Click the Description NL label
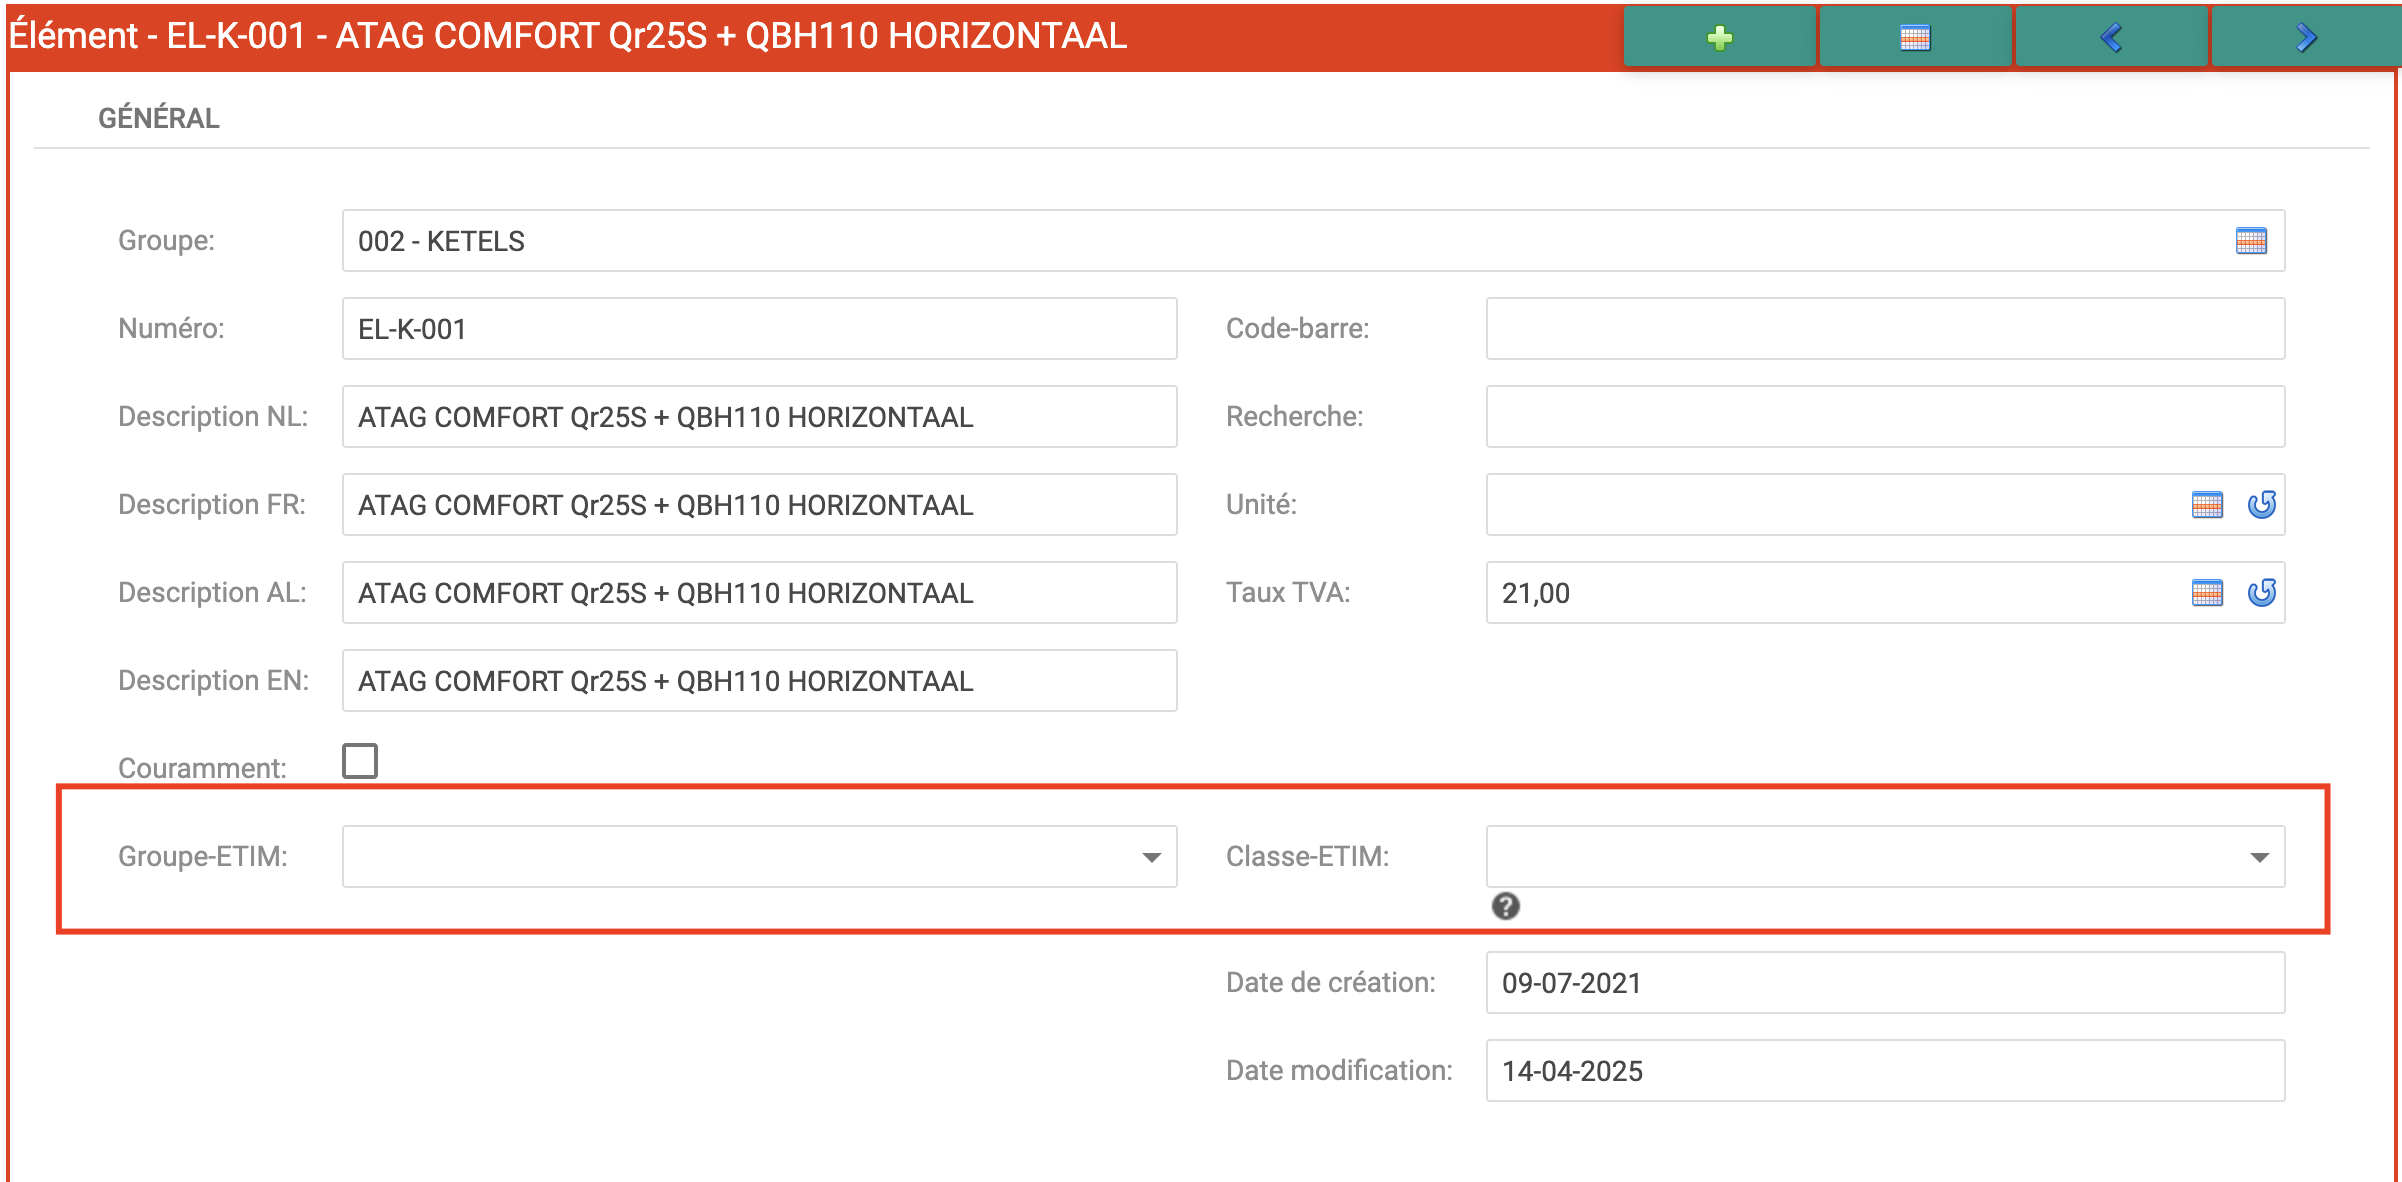The width and height of the screenshot is (2402, 1182). [x=213, y=416]
